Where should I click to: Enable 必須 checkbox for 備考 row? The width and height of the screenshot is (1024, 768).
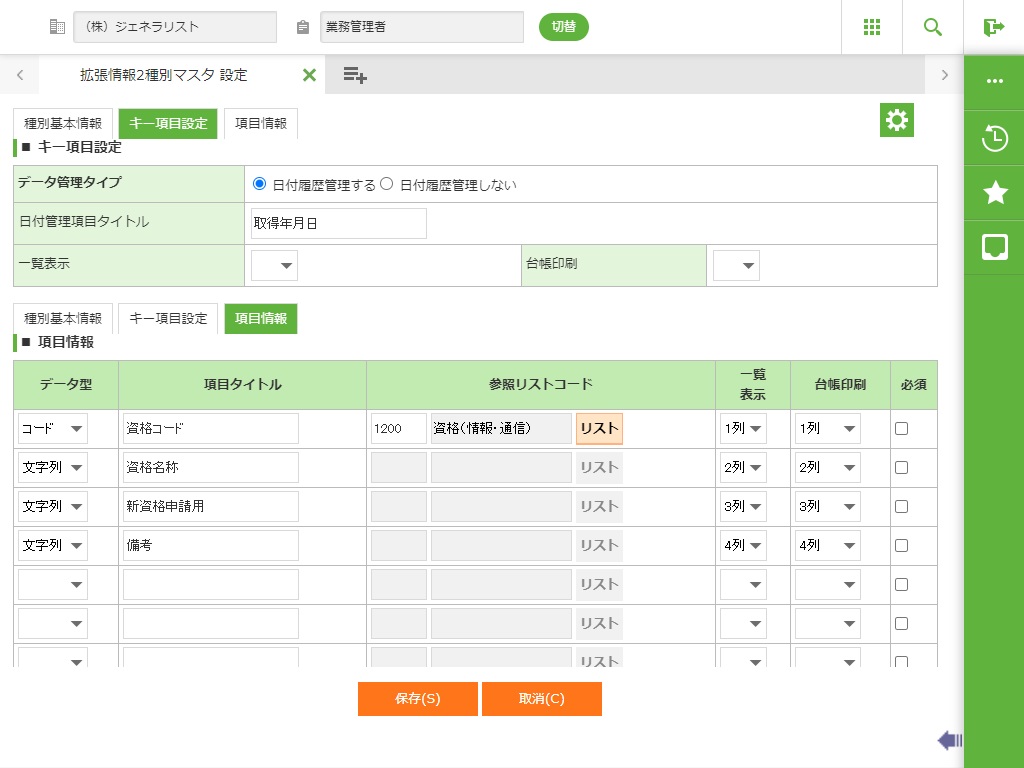pos(901,545)
